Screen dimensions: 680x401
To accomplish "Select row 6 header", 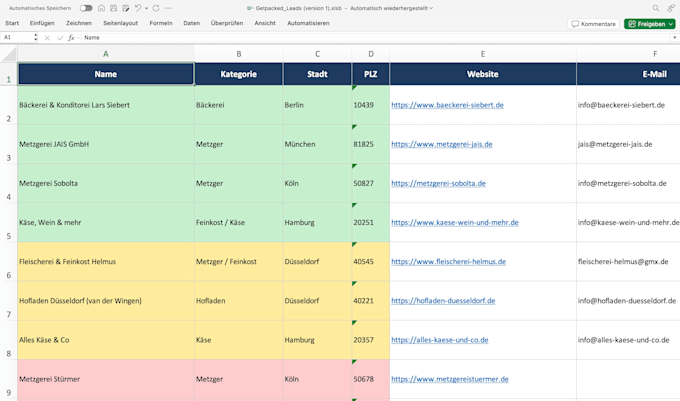I will pyautogui.click(x=9, y=261).
